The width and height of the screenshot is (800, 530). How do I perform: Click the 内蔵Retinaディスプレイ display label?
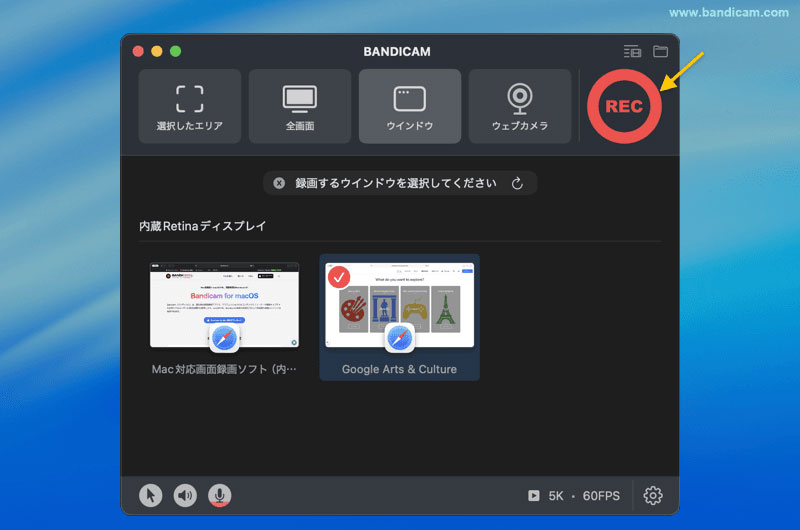(203, 226)
